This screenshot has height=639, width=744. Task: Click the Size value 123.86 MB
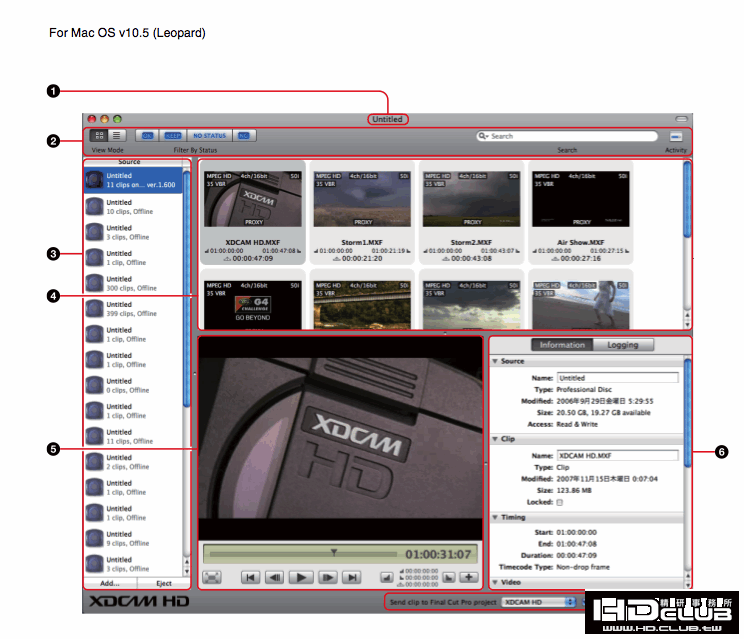tap(574, 491)
